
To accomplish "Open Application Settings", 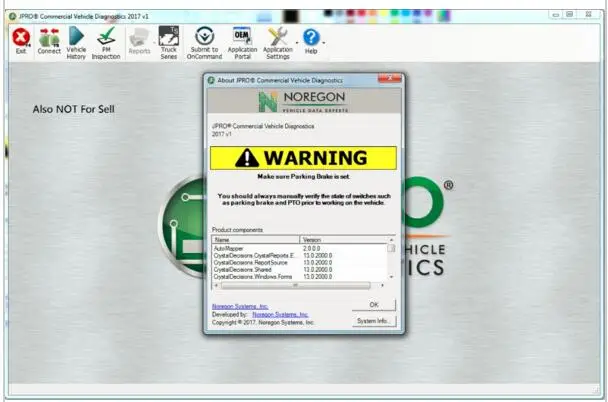I will coord(278,43).
